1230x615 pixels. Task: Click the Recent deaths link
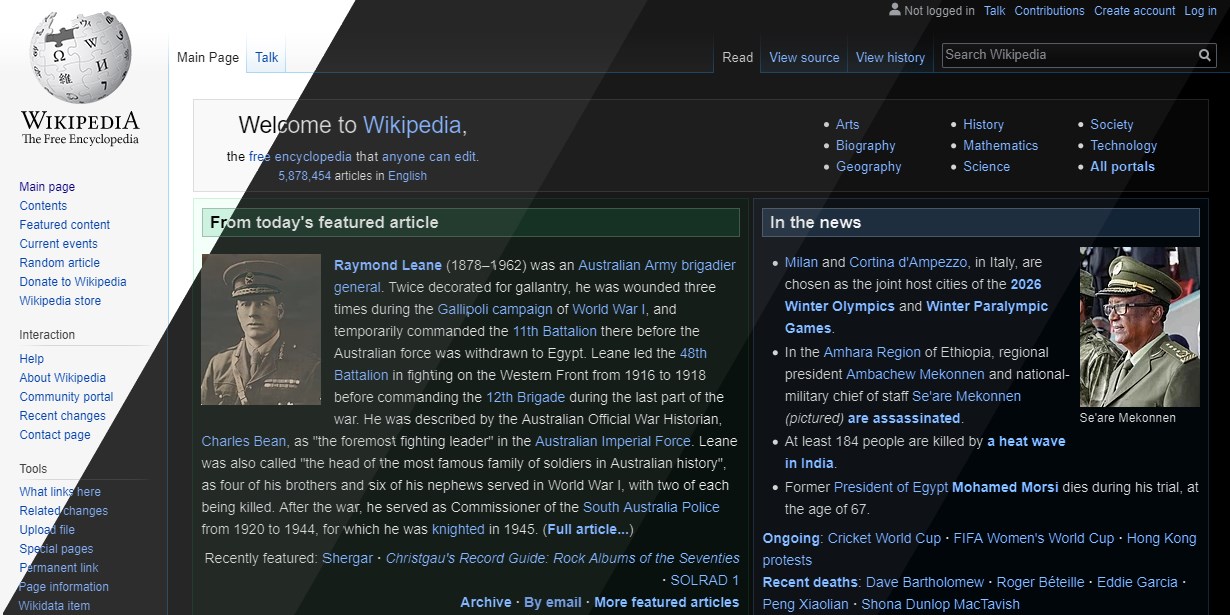click(x=810, y=582)
